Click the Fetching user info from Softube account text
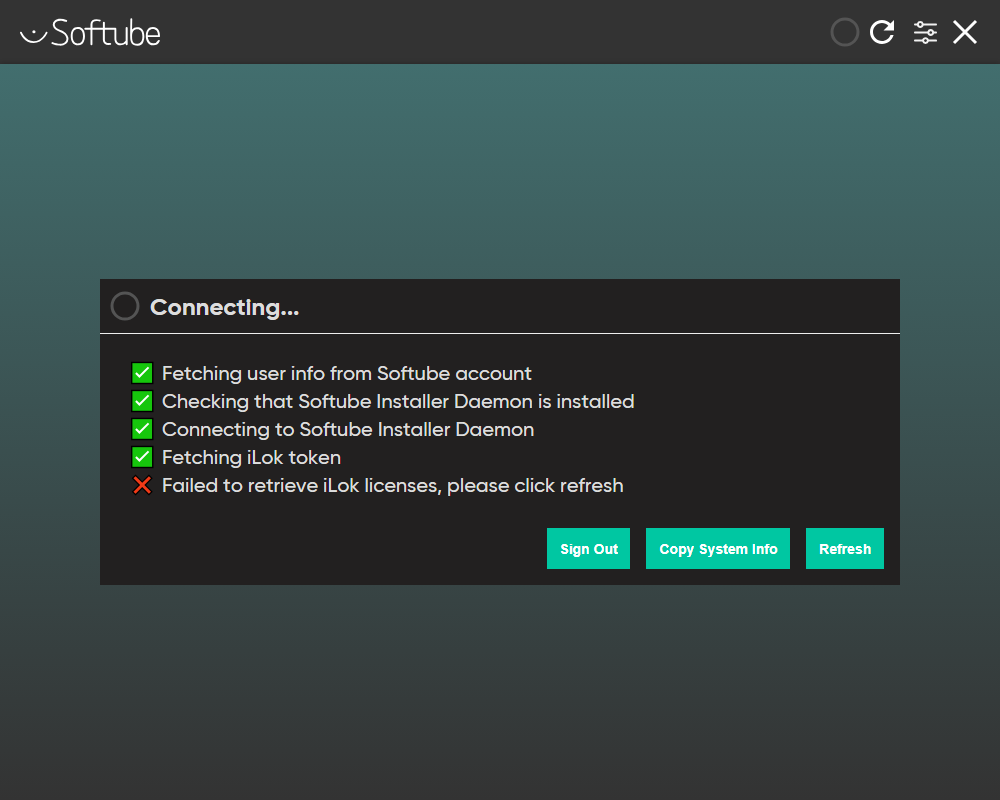This screenshot has height=800, width=1000. [x=347, y=374]
